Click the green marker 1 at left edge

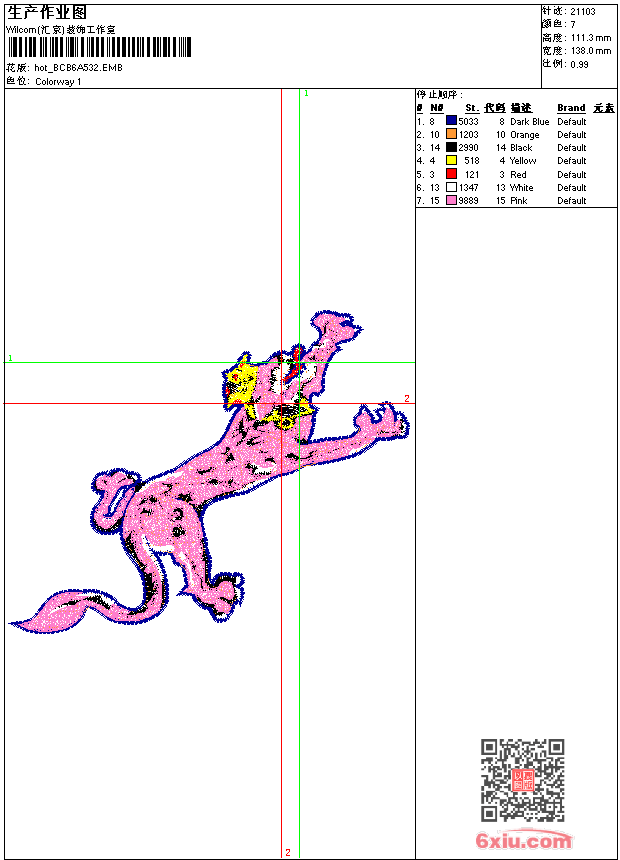coord(10,358)
